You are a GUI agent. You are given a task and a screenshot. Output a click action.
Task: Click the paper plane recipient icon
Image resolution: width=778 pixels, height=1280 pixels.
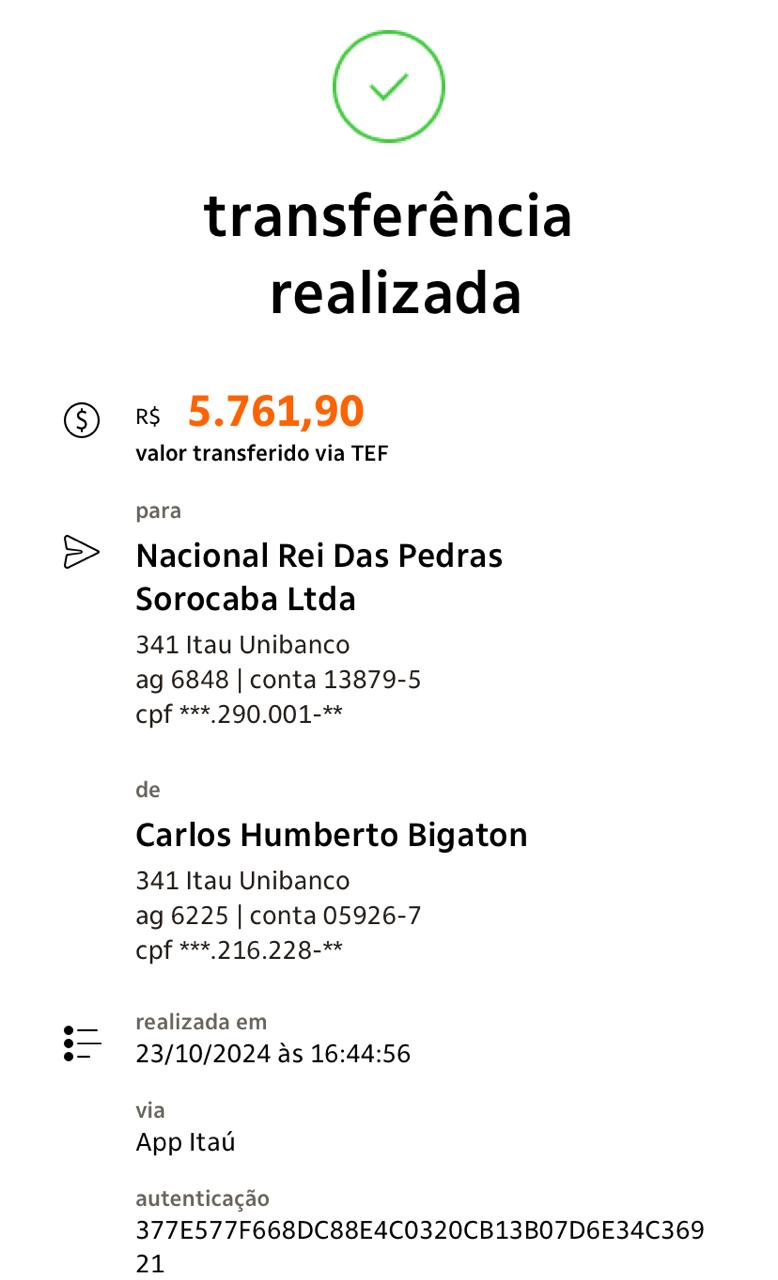click(x=81, y=552)
